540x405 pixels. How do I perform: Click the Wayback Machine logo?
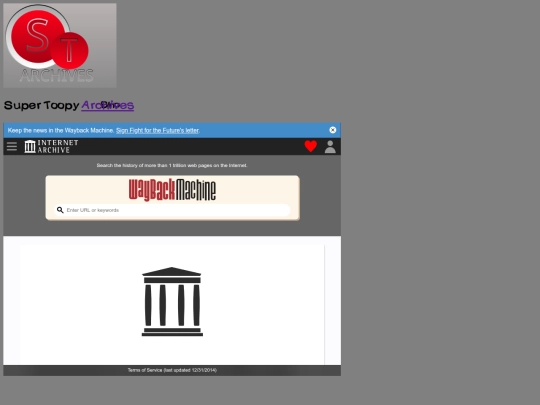click(x=173, y=190)
